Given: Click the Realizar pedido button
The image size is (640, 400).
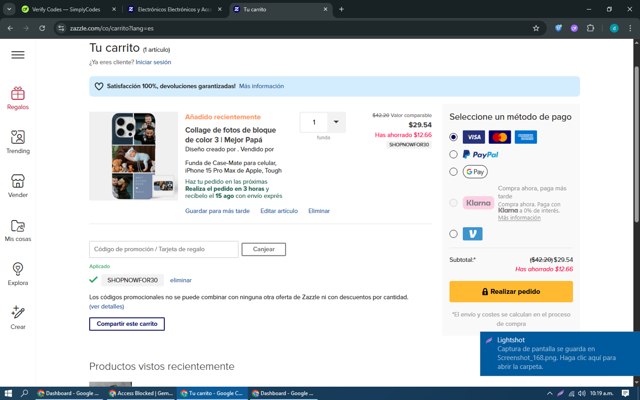Looking at the screenshot, I should [511, 291].
